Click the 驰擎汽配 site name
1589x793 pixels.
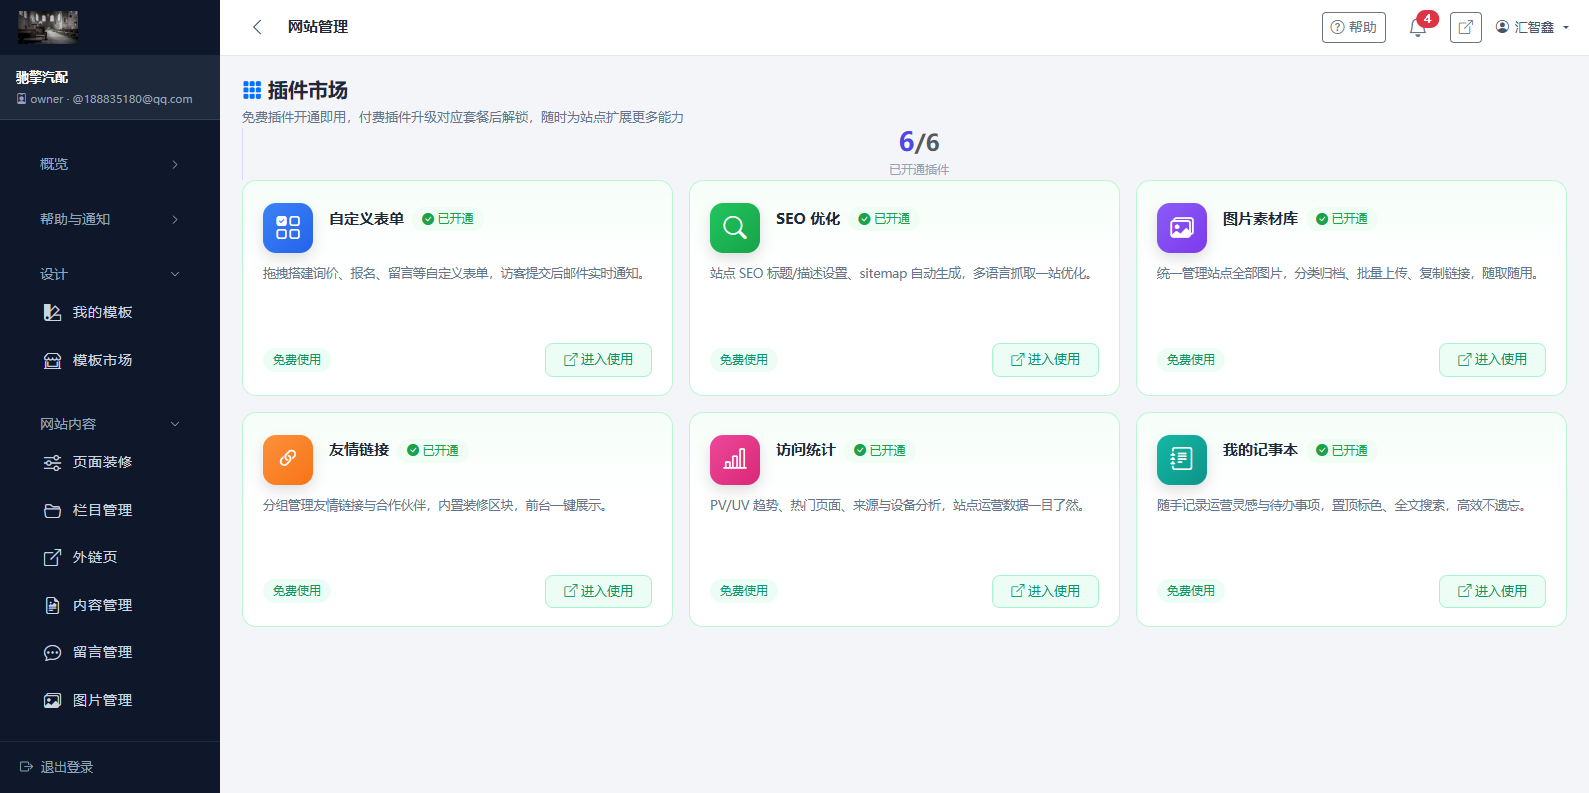coord(42,77)
